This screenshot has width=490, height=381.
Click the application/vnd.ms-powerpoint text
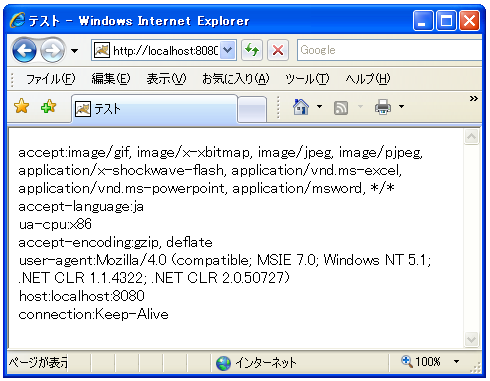(x=123, y=189)
